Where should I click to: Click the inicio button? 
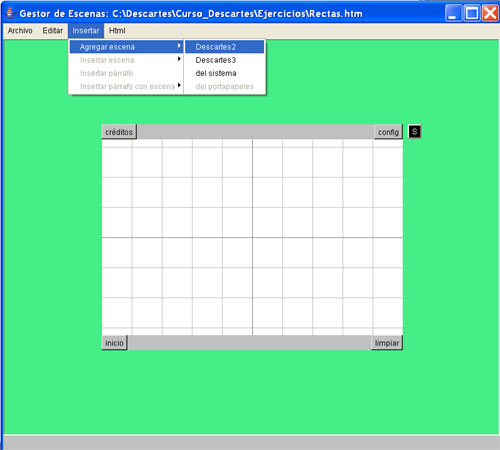(x=114, y=343)
